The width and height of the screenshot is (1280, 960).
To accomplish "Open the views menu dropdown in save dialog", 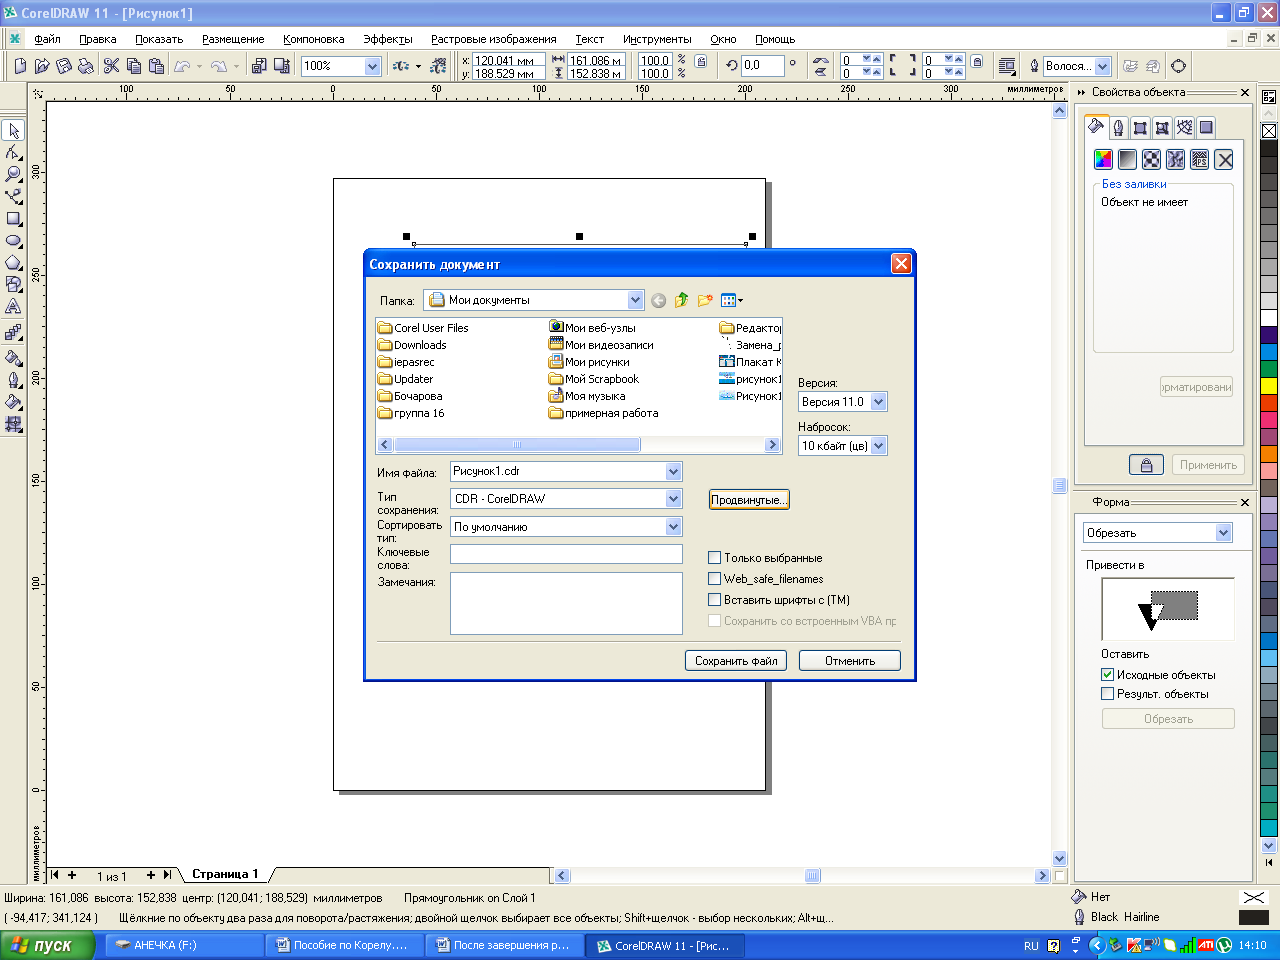I will (732, 300).
